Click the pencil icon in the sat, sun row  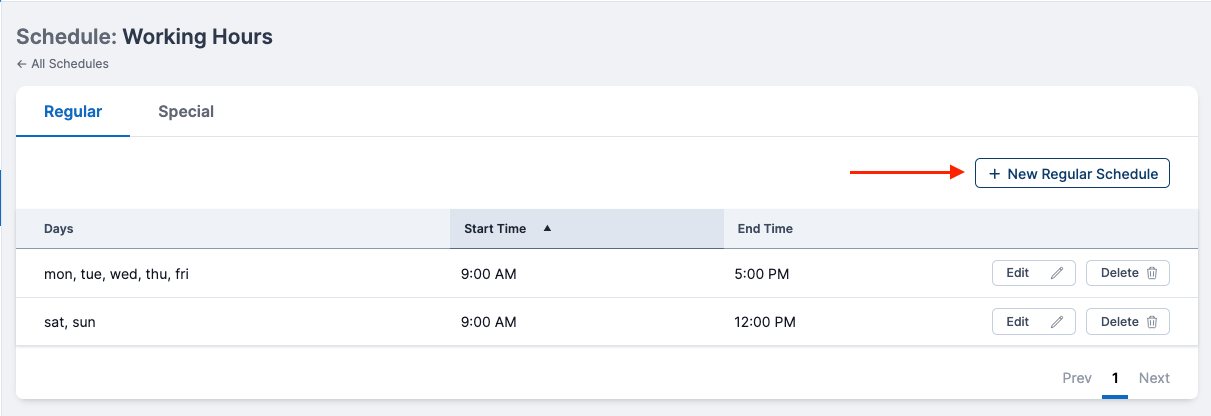pyautogui.click(x=1057, y=322)
